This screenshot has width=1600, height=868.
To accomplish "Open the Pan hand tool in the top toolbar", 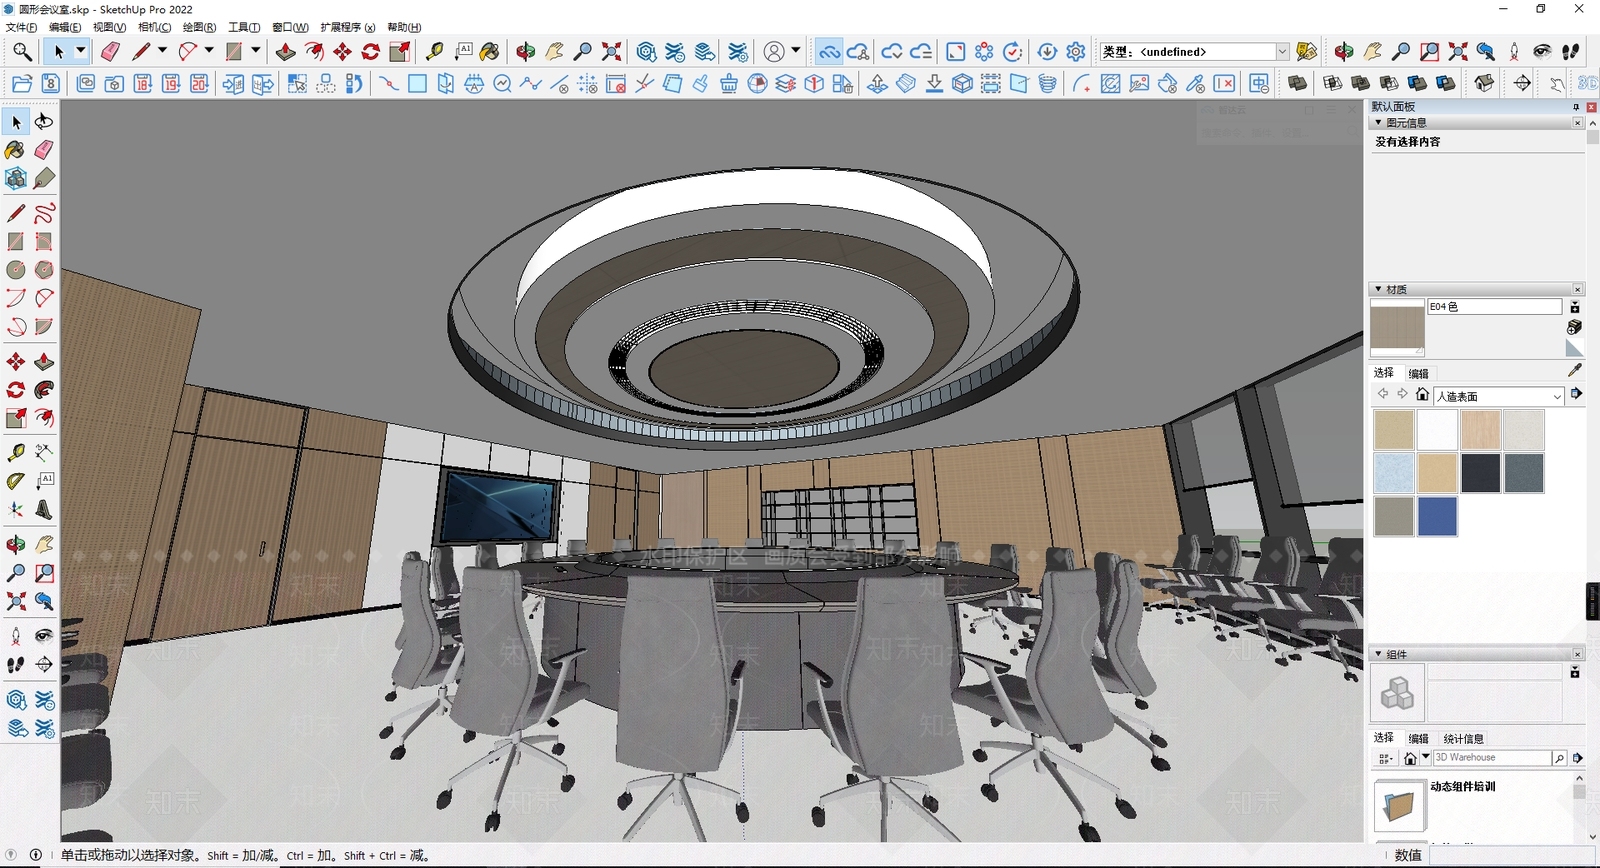I will coord(554,52).
